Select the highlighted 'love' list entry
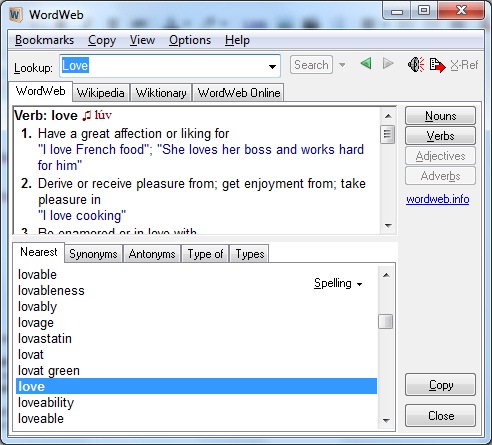The width and height of the screenshot is (492, 445). click(x=196, y=386)
